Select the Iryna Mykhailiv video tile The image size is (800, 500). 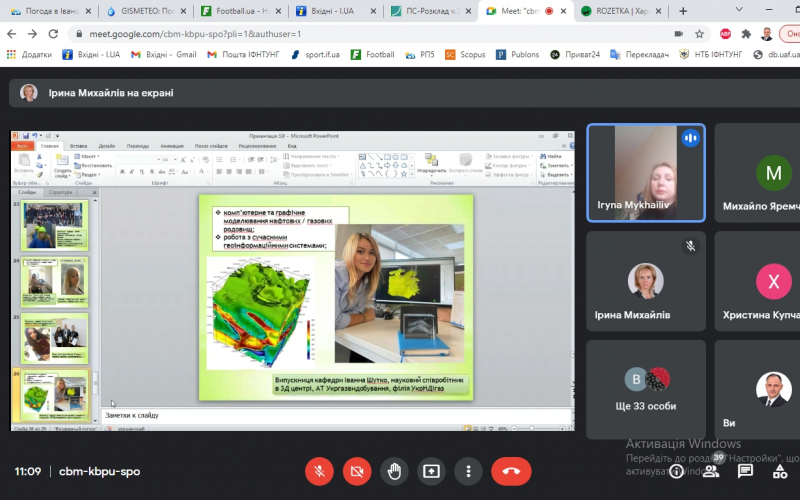coord(646,173)
